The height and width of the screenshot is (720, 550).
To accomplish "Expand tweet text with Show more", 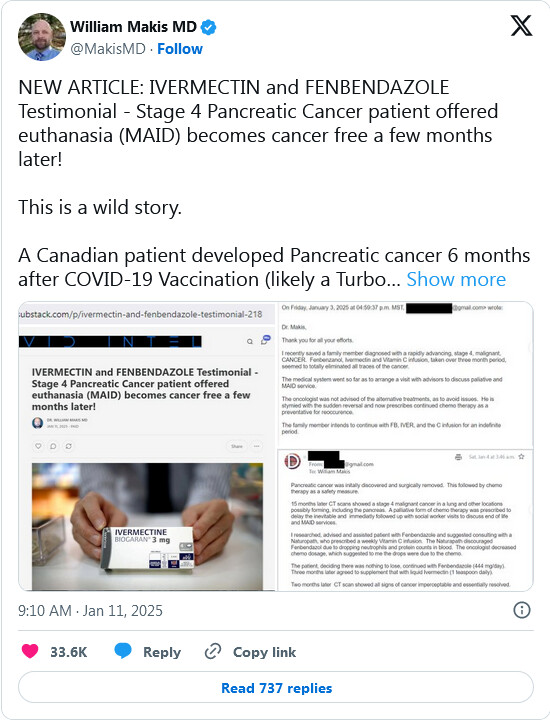I will pyautogui.click(x=456, y=279).
